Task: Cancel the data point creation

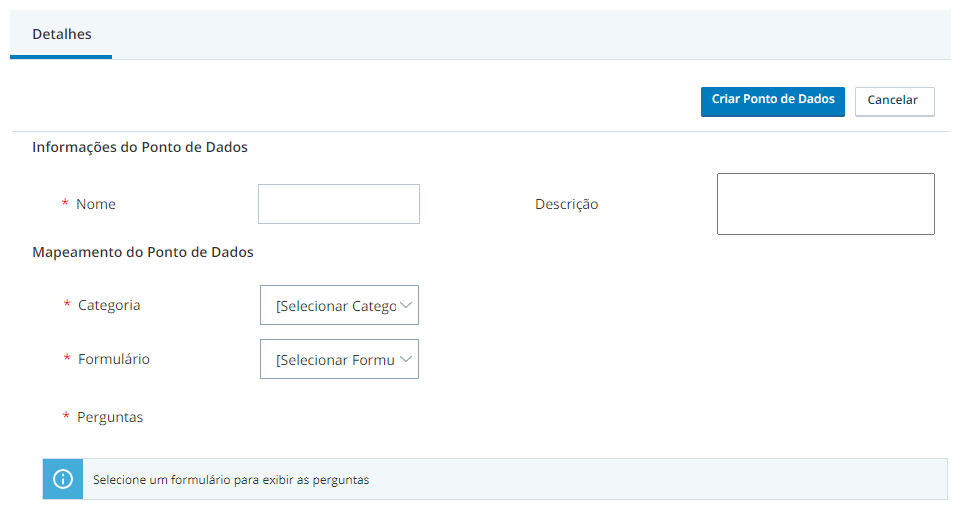Action: point(894,101)
